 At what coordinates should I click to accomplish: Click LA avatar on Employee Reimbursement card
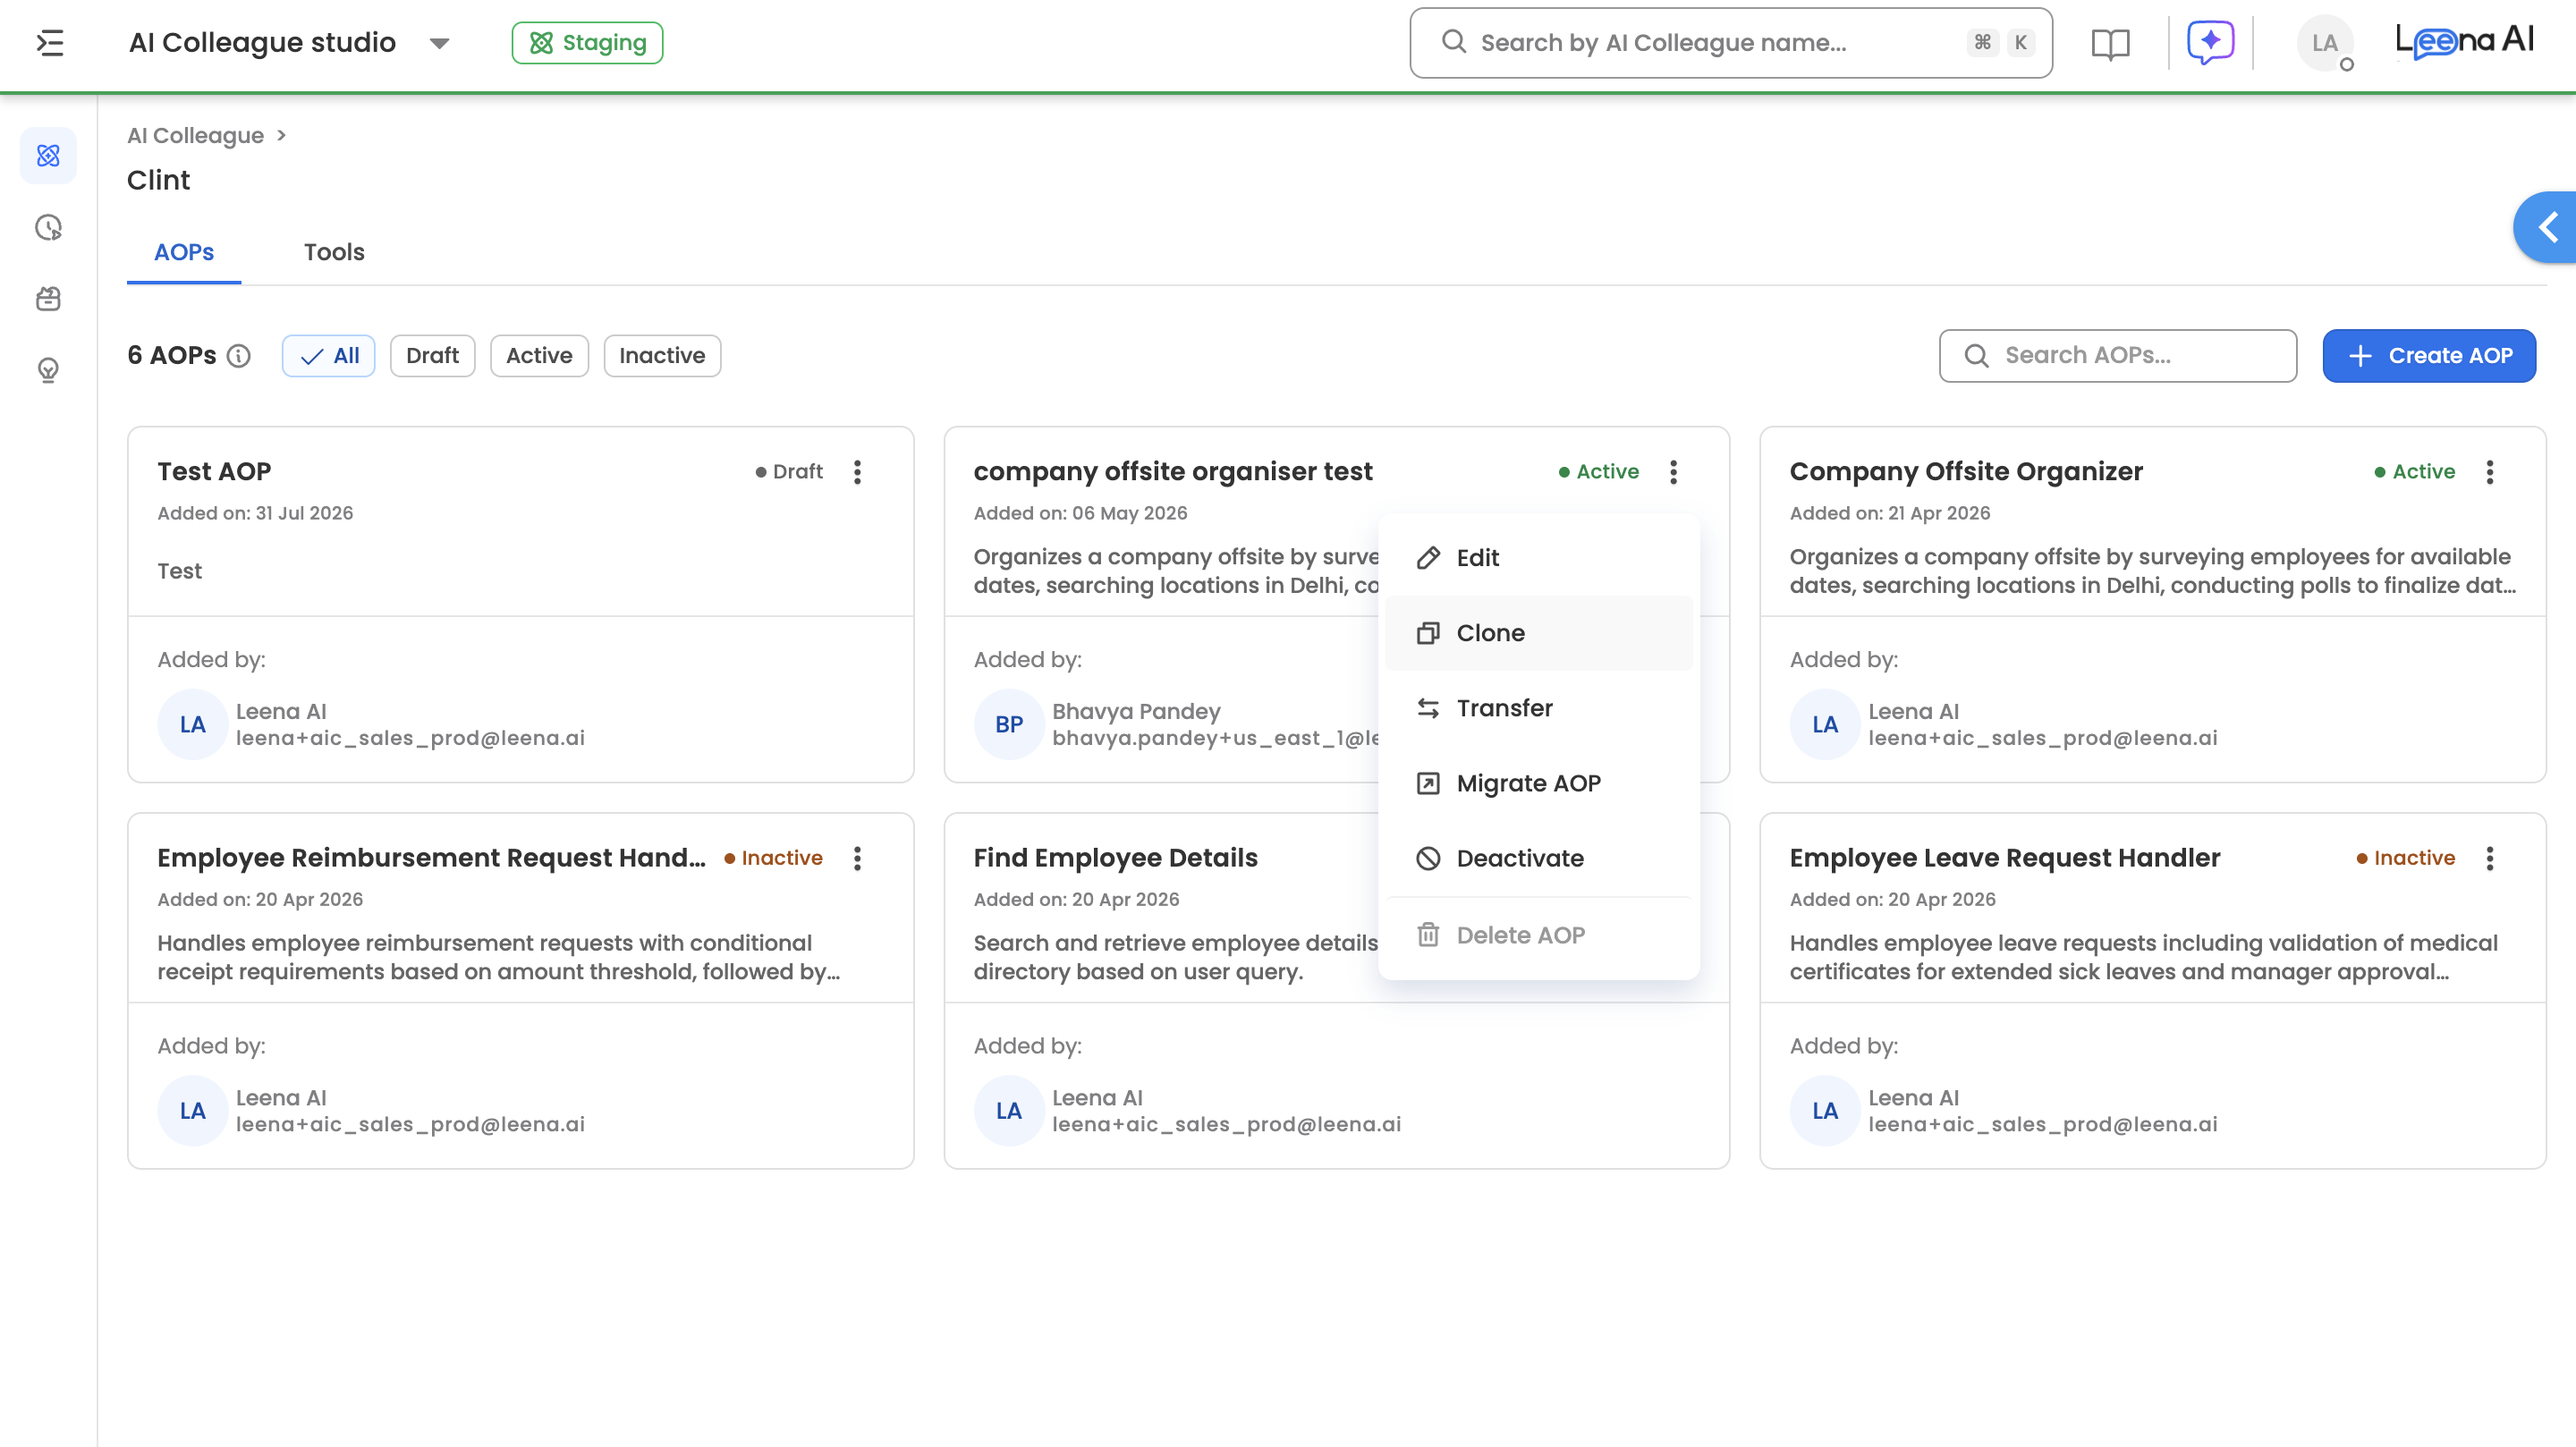pyautogui.click(x=192, y=1111)
